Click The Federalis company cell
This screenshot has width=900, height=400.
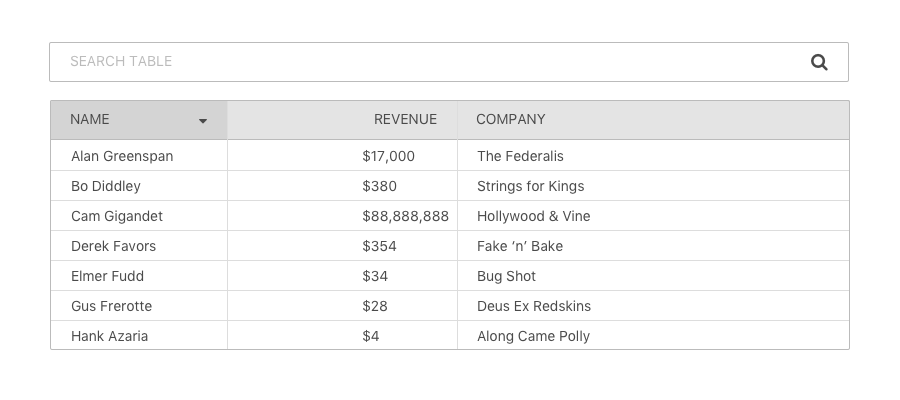tap(653, 156)
